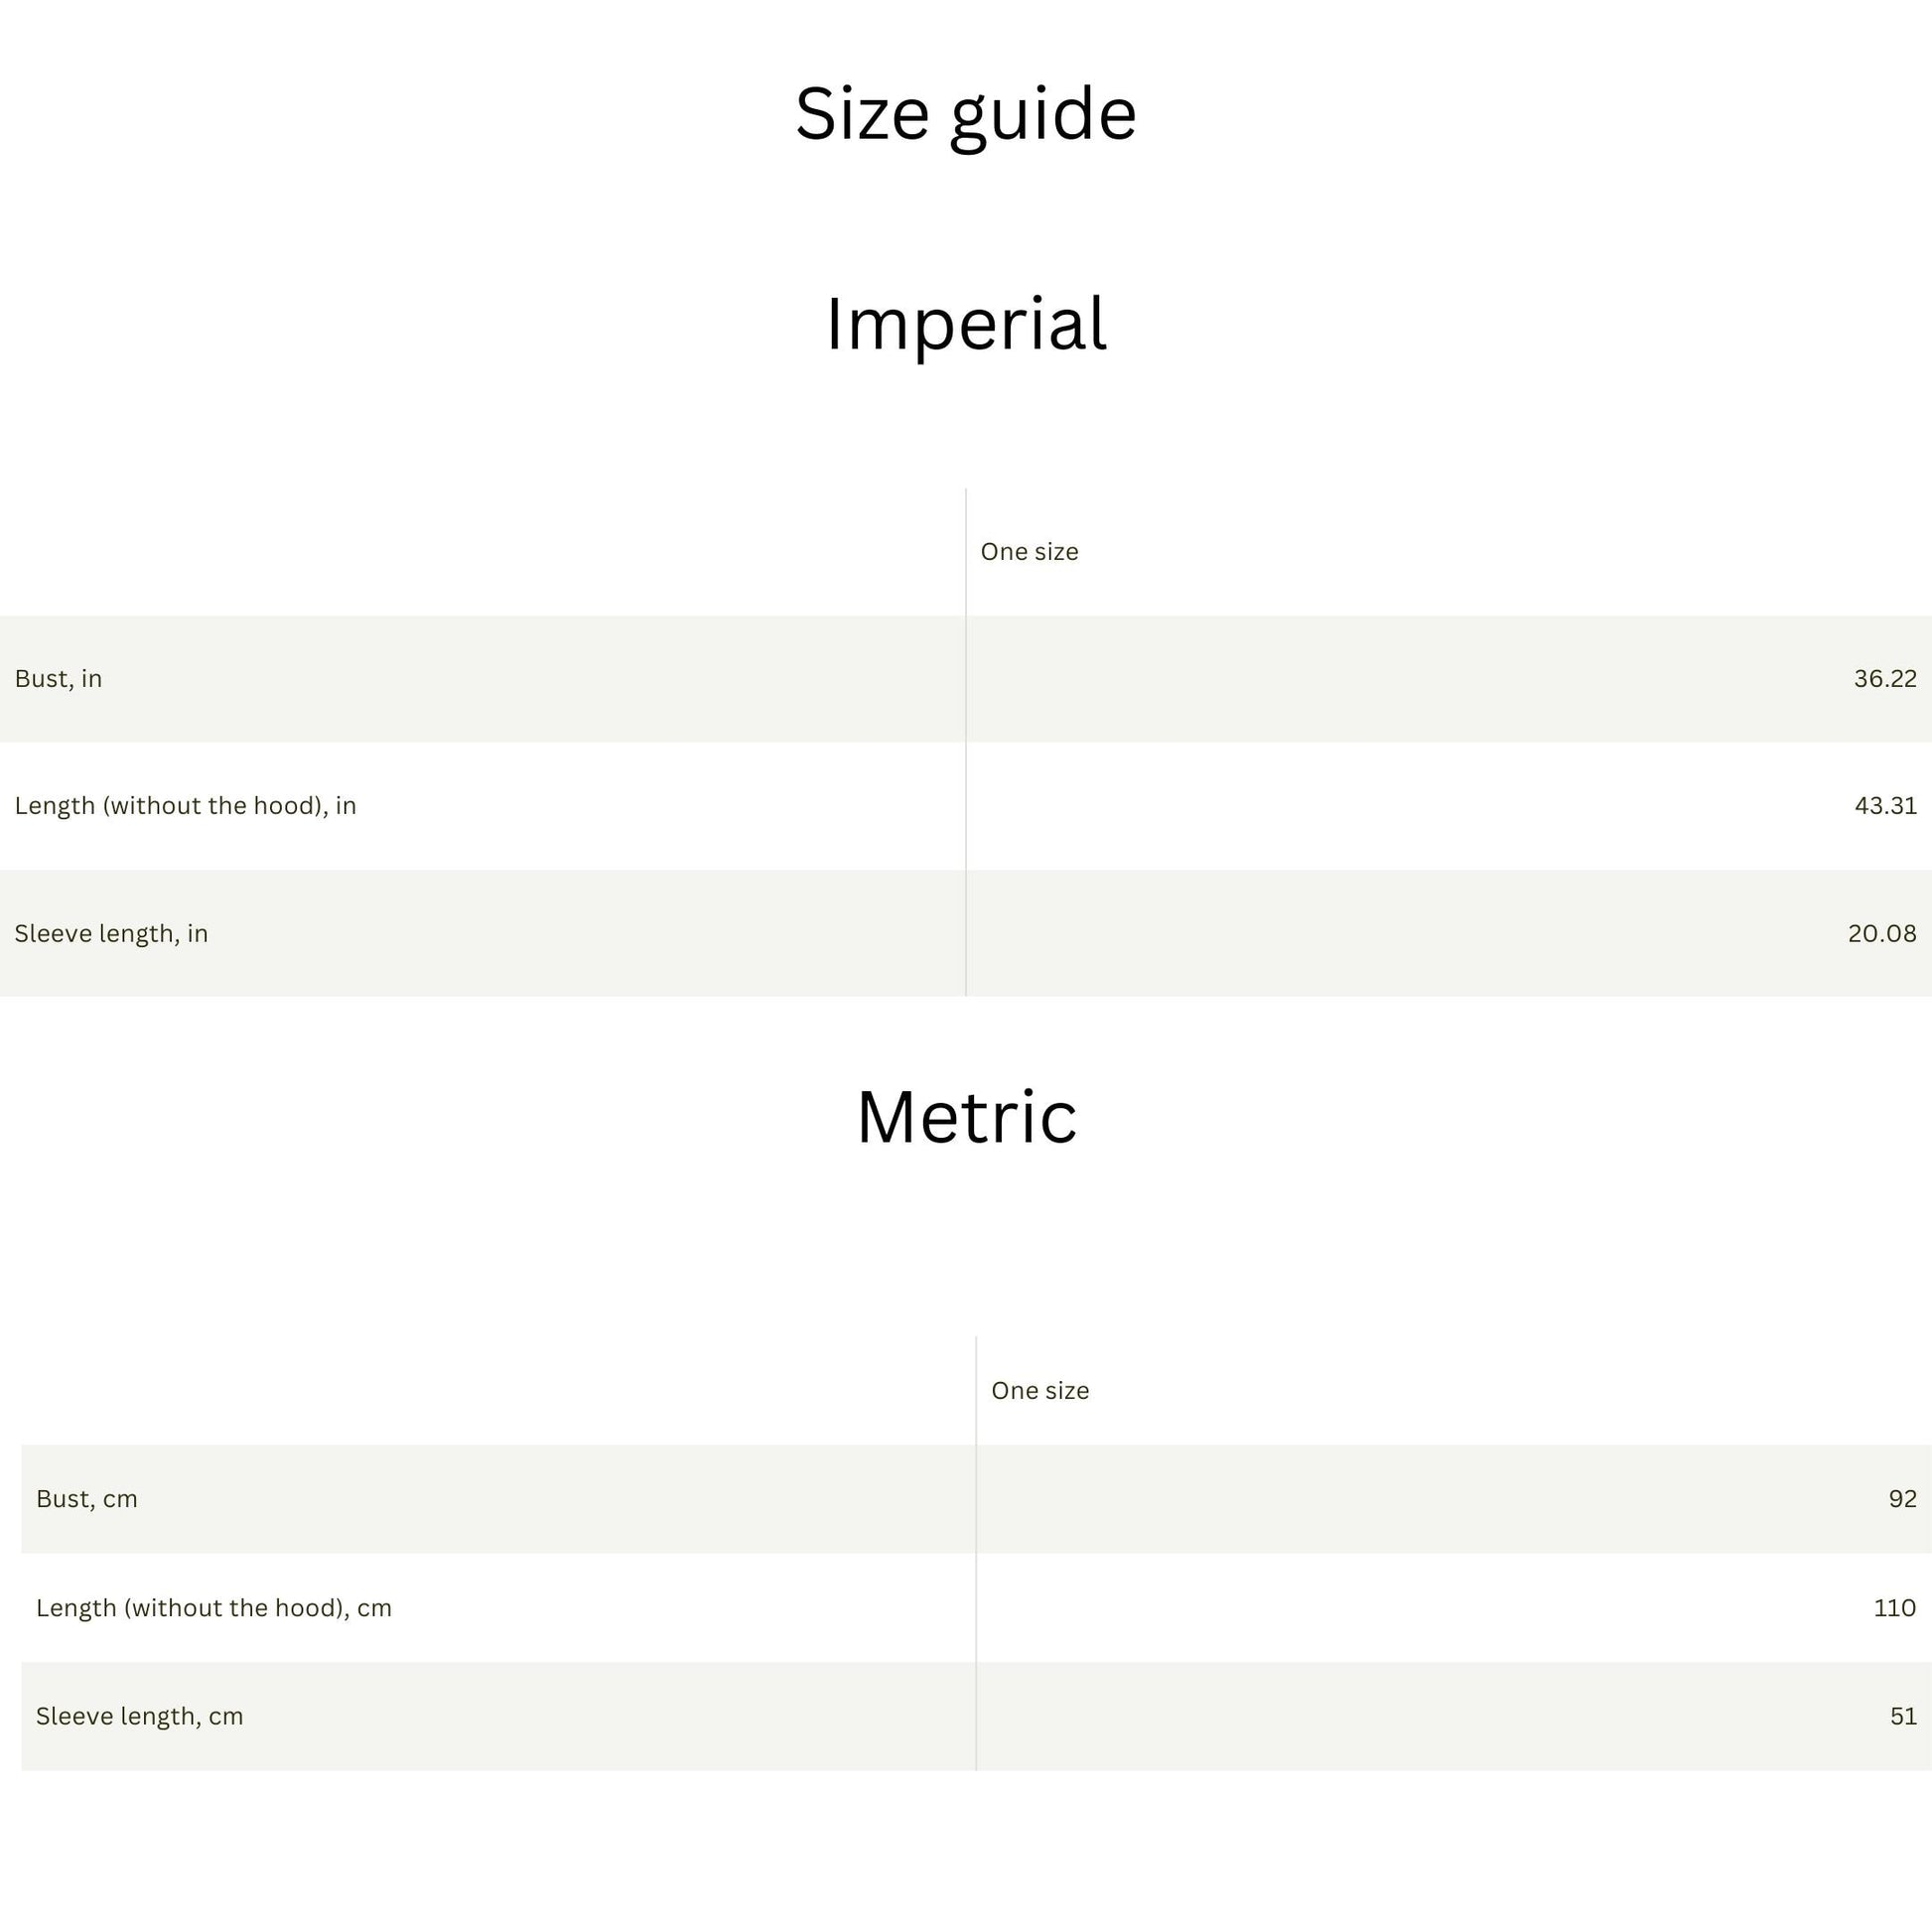Select the "Imperial" section heading

965,325
